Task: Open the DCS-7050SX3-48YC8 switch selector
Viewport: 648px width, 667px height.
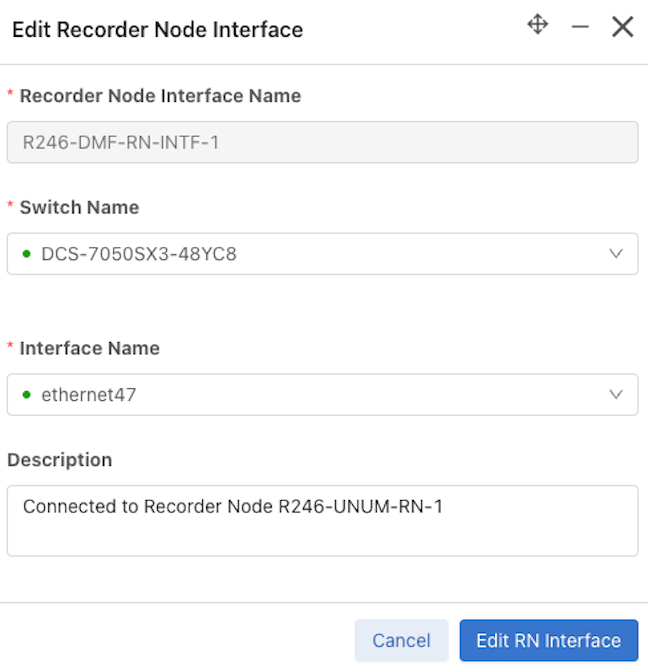Action: [323, 254]
